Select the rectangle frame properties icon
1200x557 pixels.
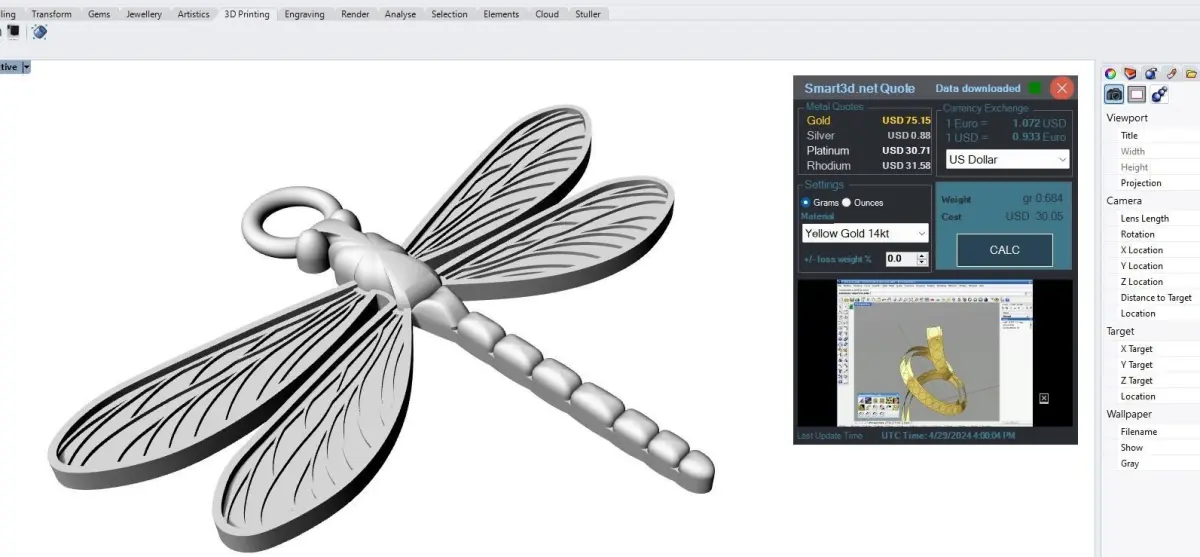click(x=1137, y=95)
